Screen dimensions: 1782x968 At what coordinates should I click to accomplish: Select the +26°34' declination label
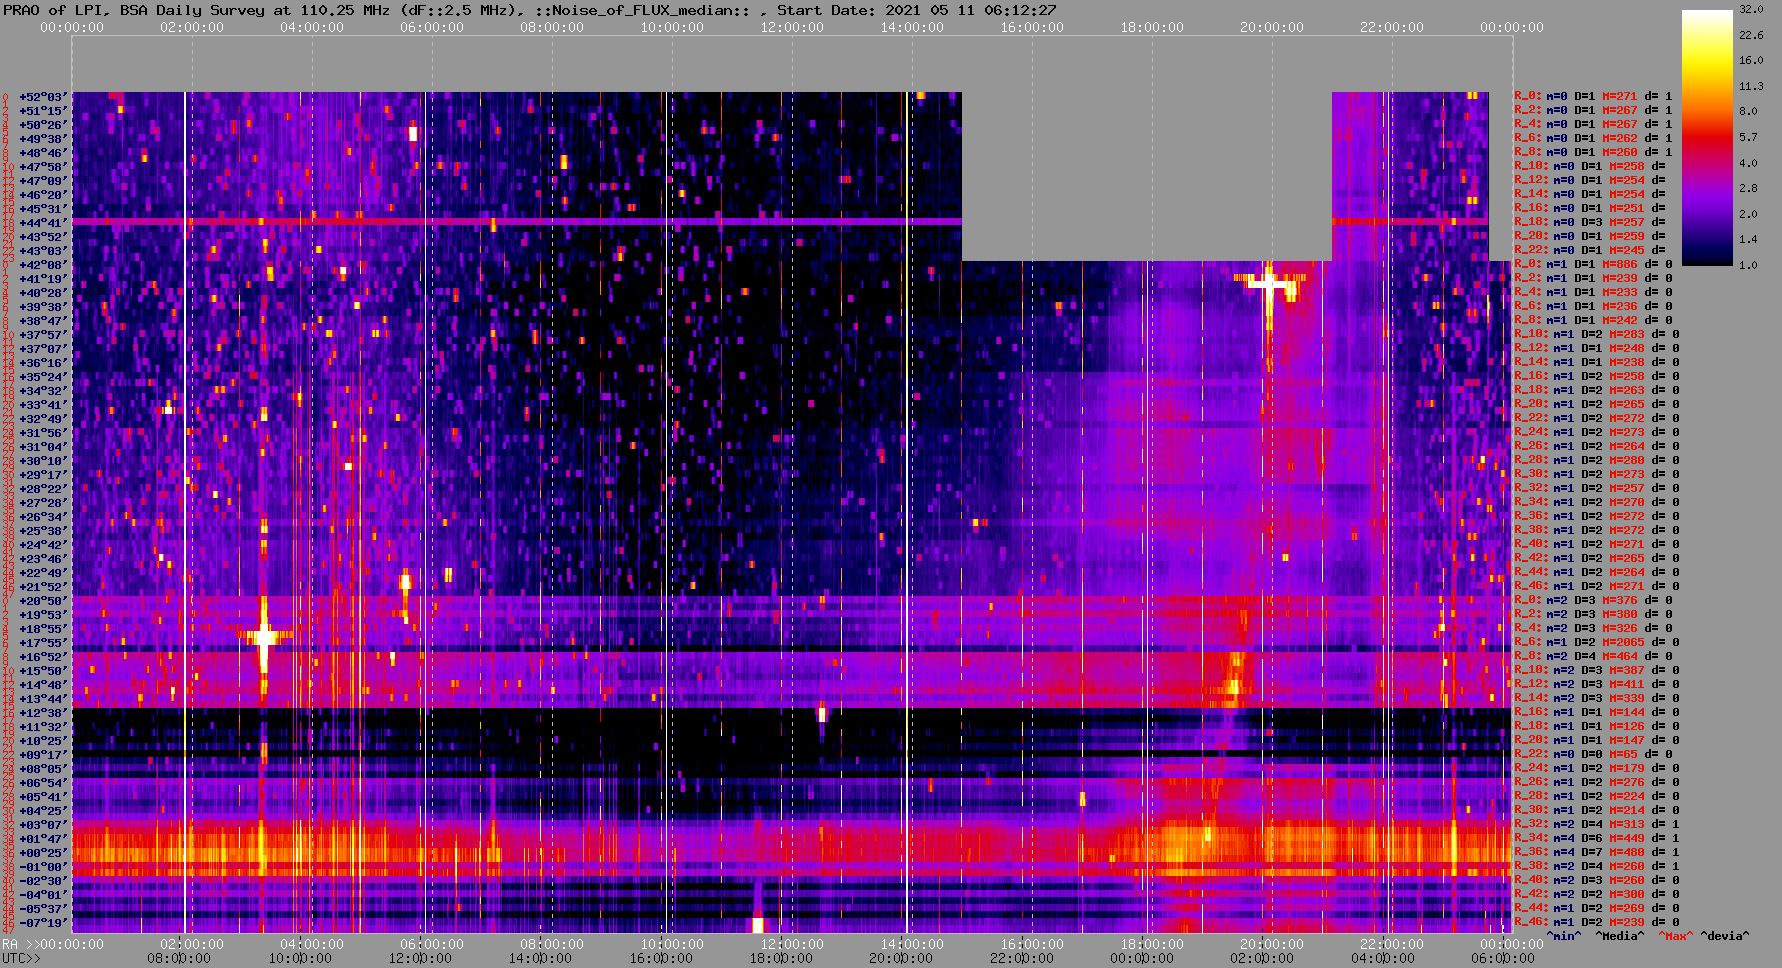[x=43, y=517]
